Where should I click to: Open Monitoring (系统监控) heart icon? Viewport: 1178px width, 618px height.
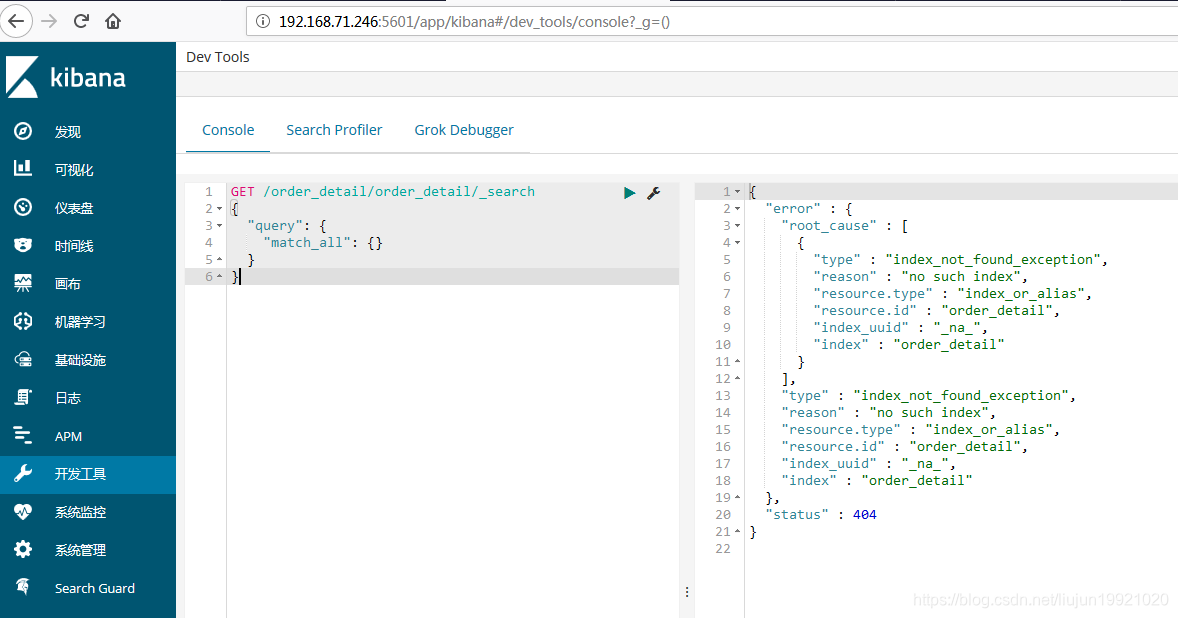coord(23,511)
